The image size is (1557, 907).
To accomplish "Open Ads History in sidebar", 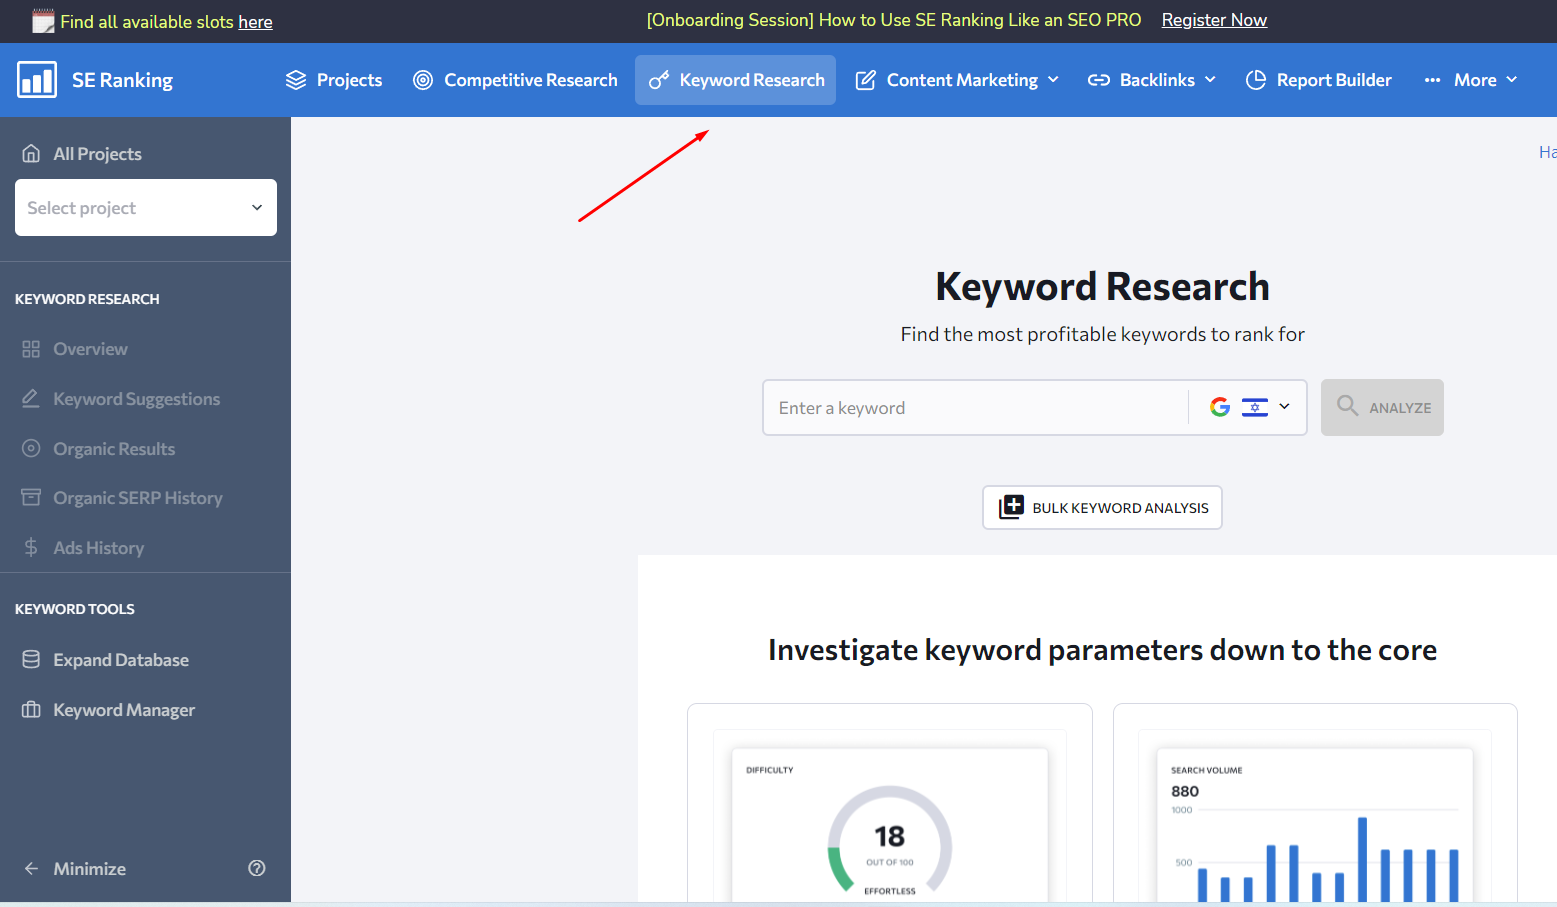I will click(x=98, y=548).
